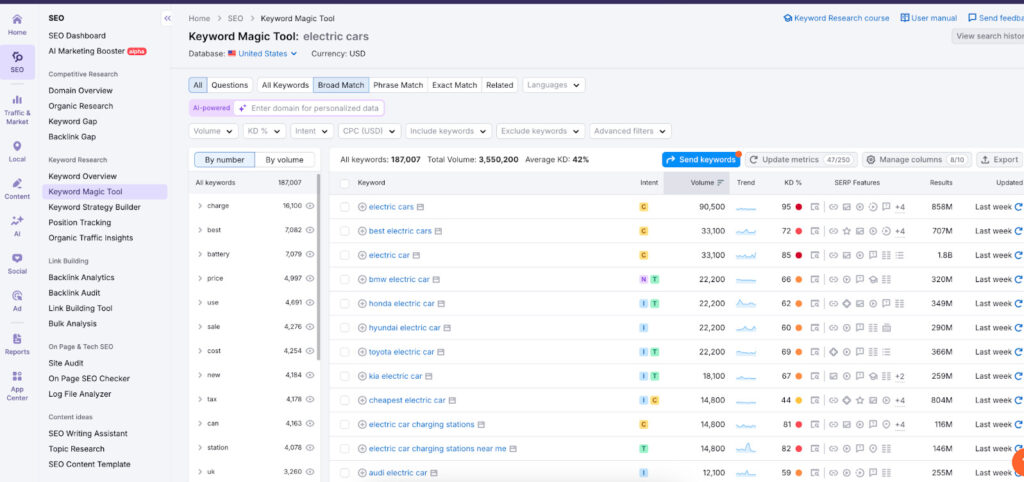Toggle eye icon for price keyword group
This screenshot has width=1024, height=482.
(310, 278)
